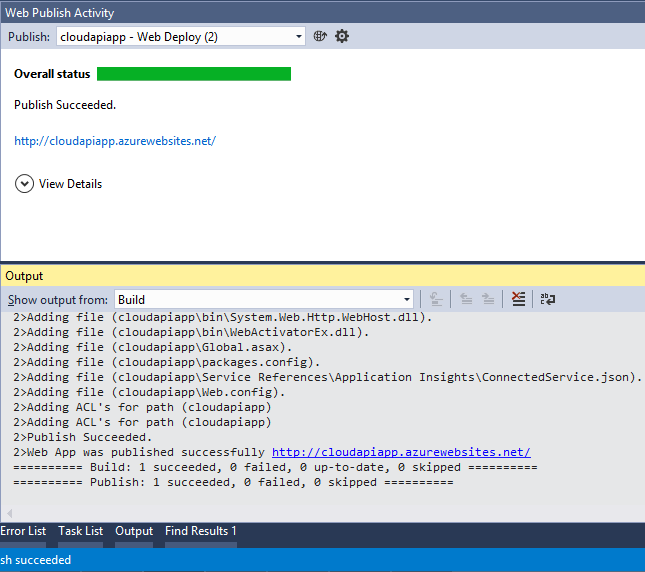This screenshot has width=645, height=572.
Task: Switch to the Task List tab
Action: (81, 531)
